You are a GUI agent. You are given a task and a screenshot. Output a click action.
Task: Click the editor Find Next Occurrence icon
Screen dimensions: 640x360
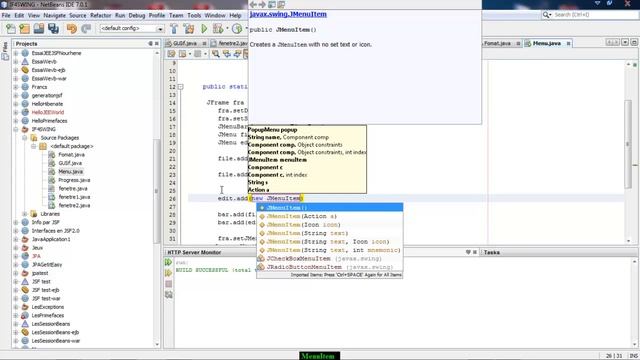click(237, 54)
